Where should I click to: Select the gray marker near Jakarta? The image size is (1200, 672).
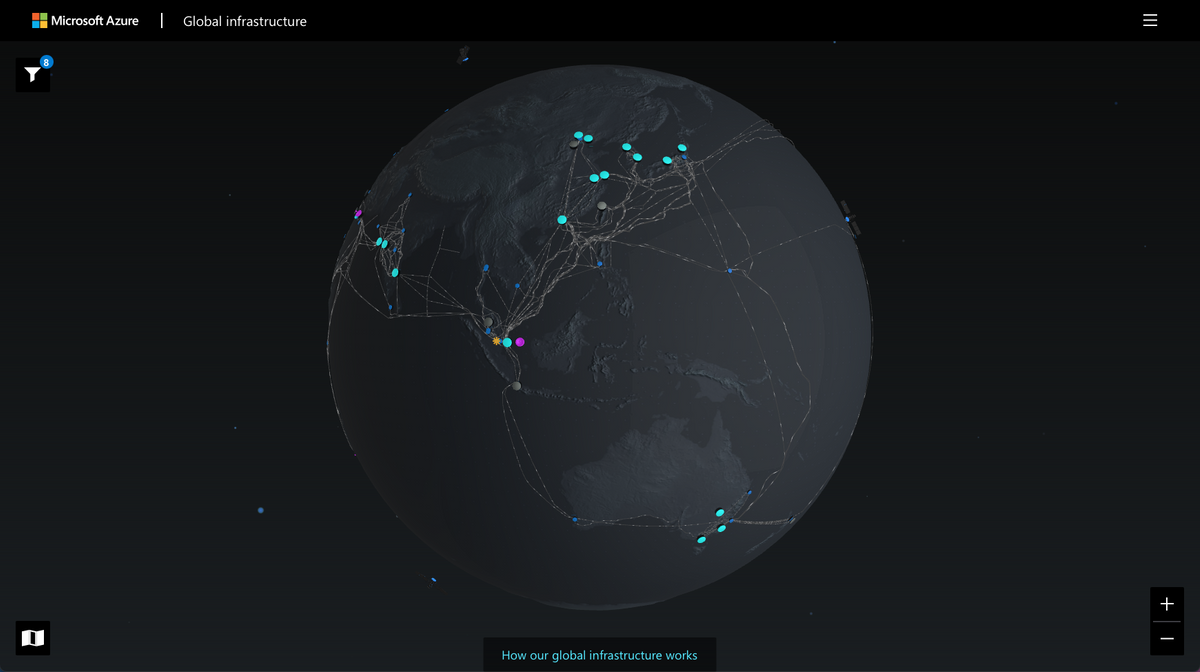pyautogui.click(x=517, y=386)
